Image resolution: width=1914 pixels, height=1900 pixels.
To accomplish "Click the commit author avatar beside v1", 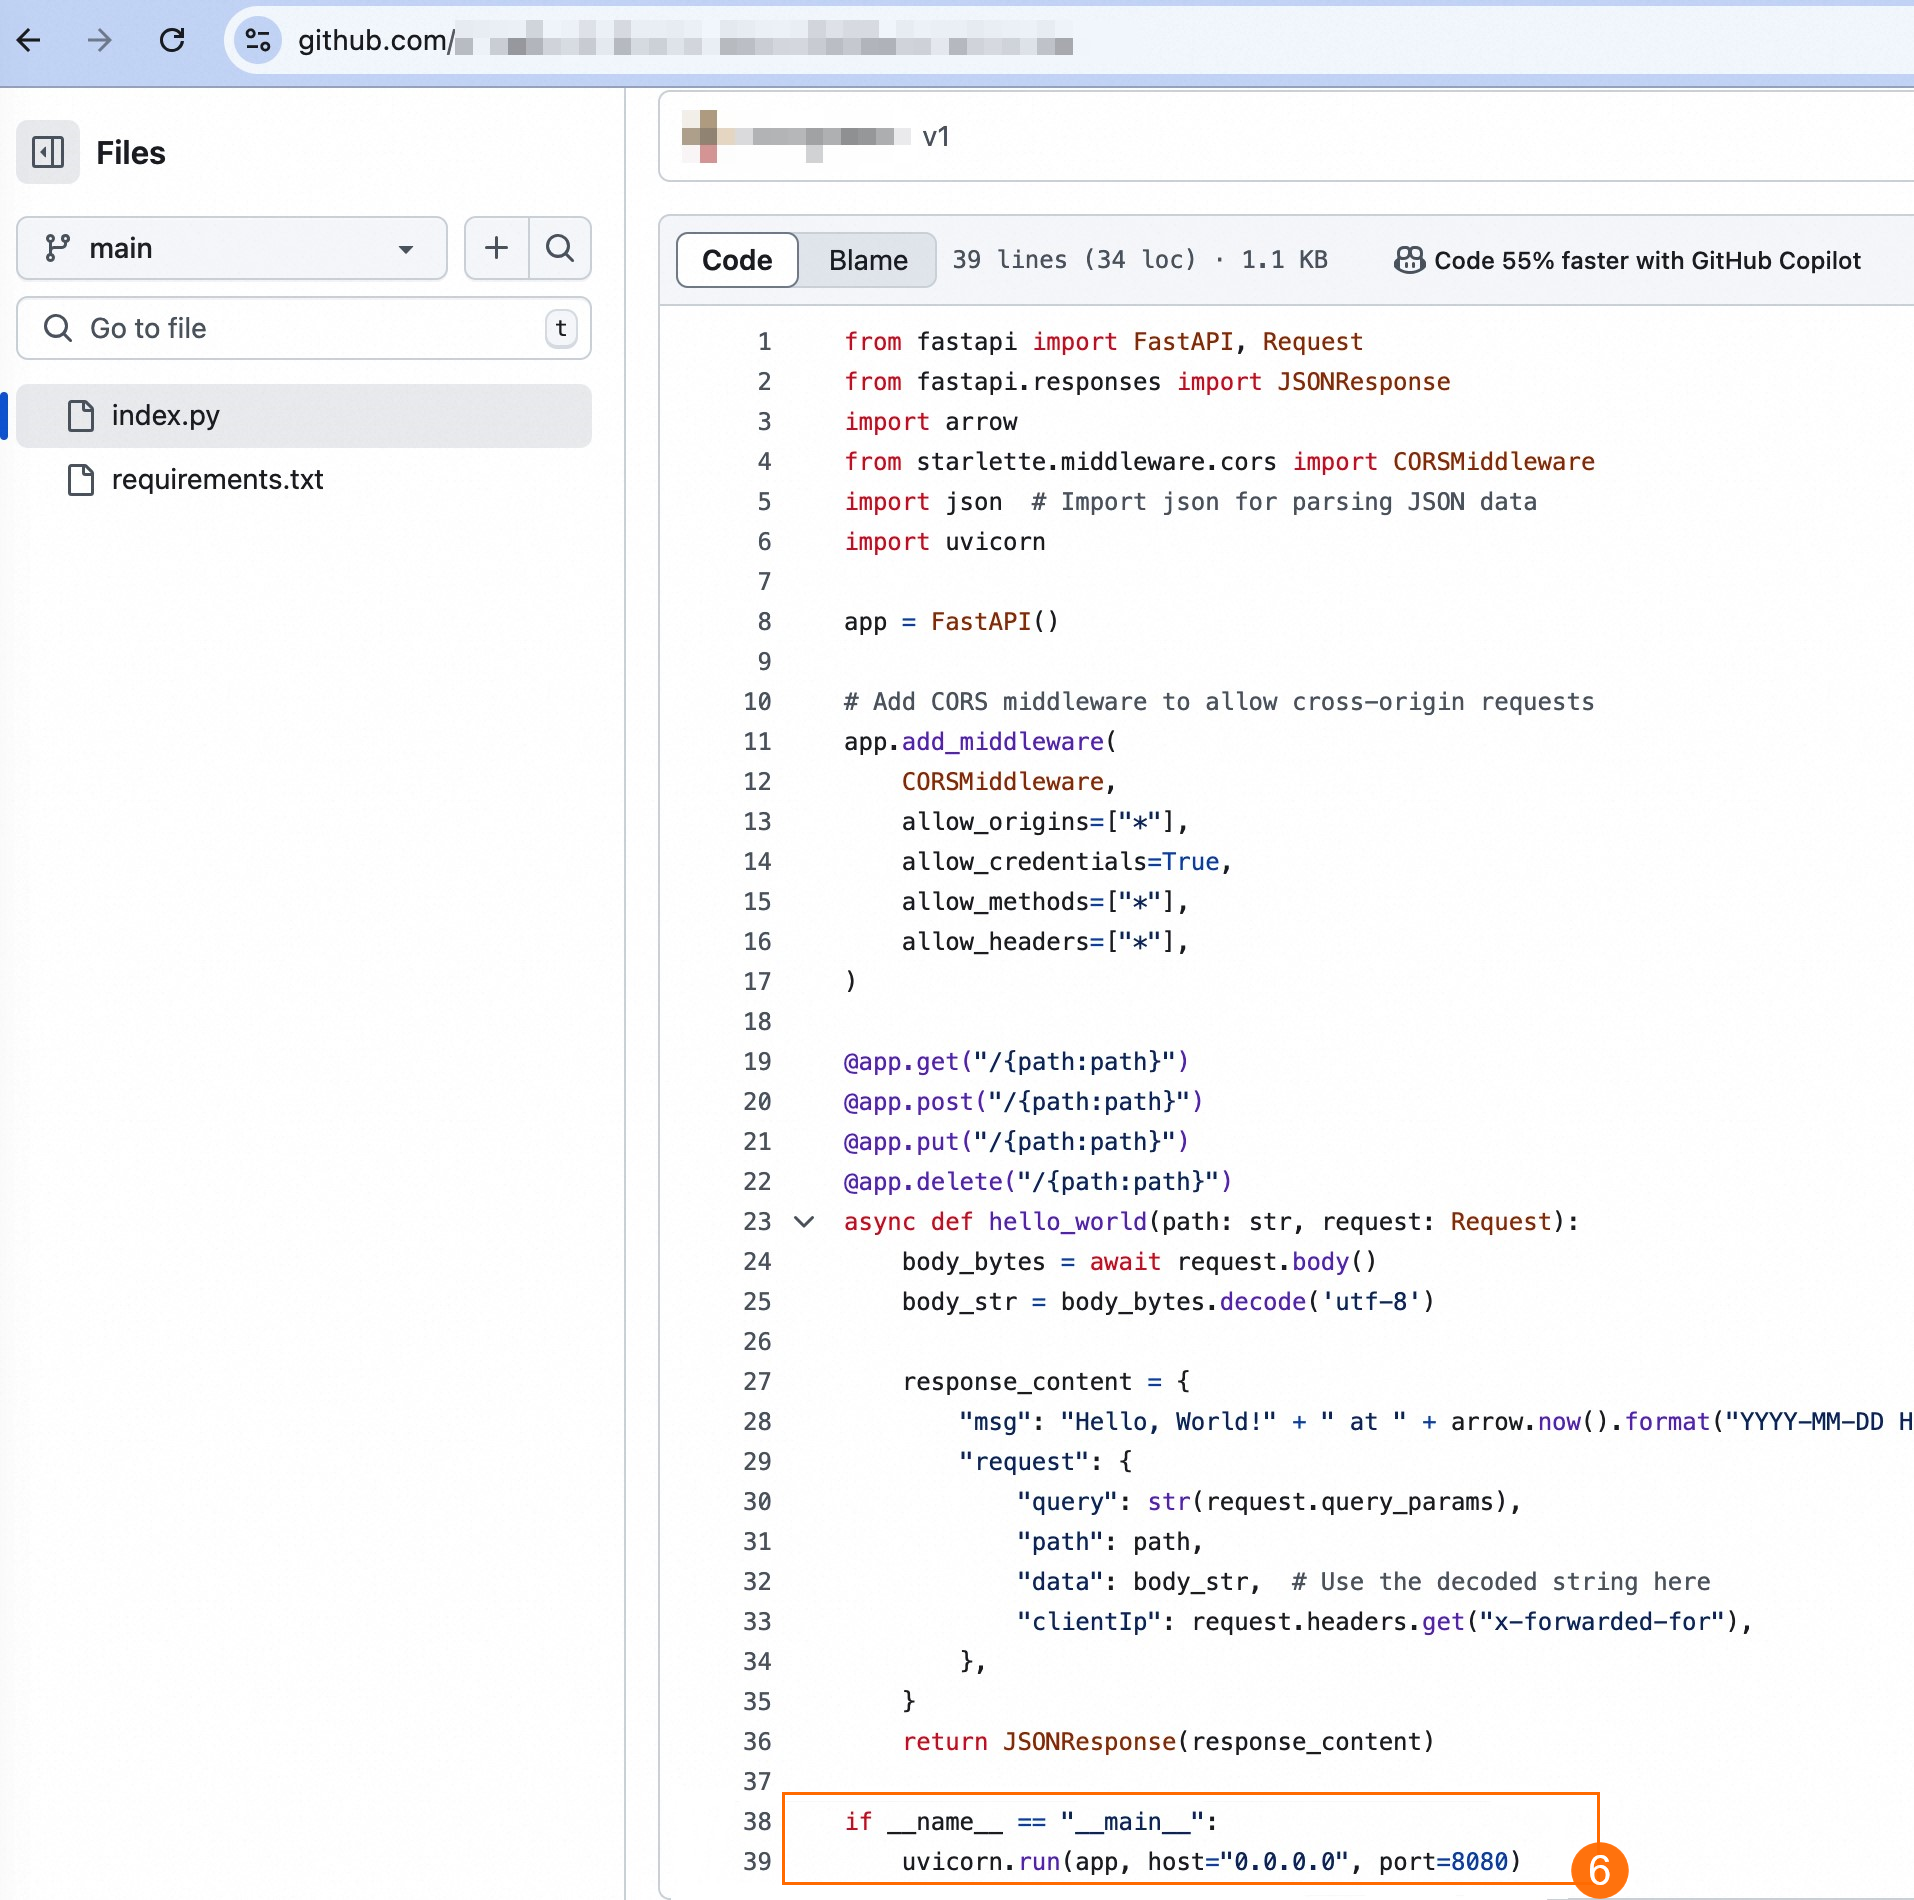I will pyautogui.click(x=700, y=136).
